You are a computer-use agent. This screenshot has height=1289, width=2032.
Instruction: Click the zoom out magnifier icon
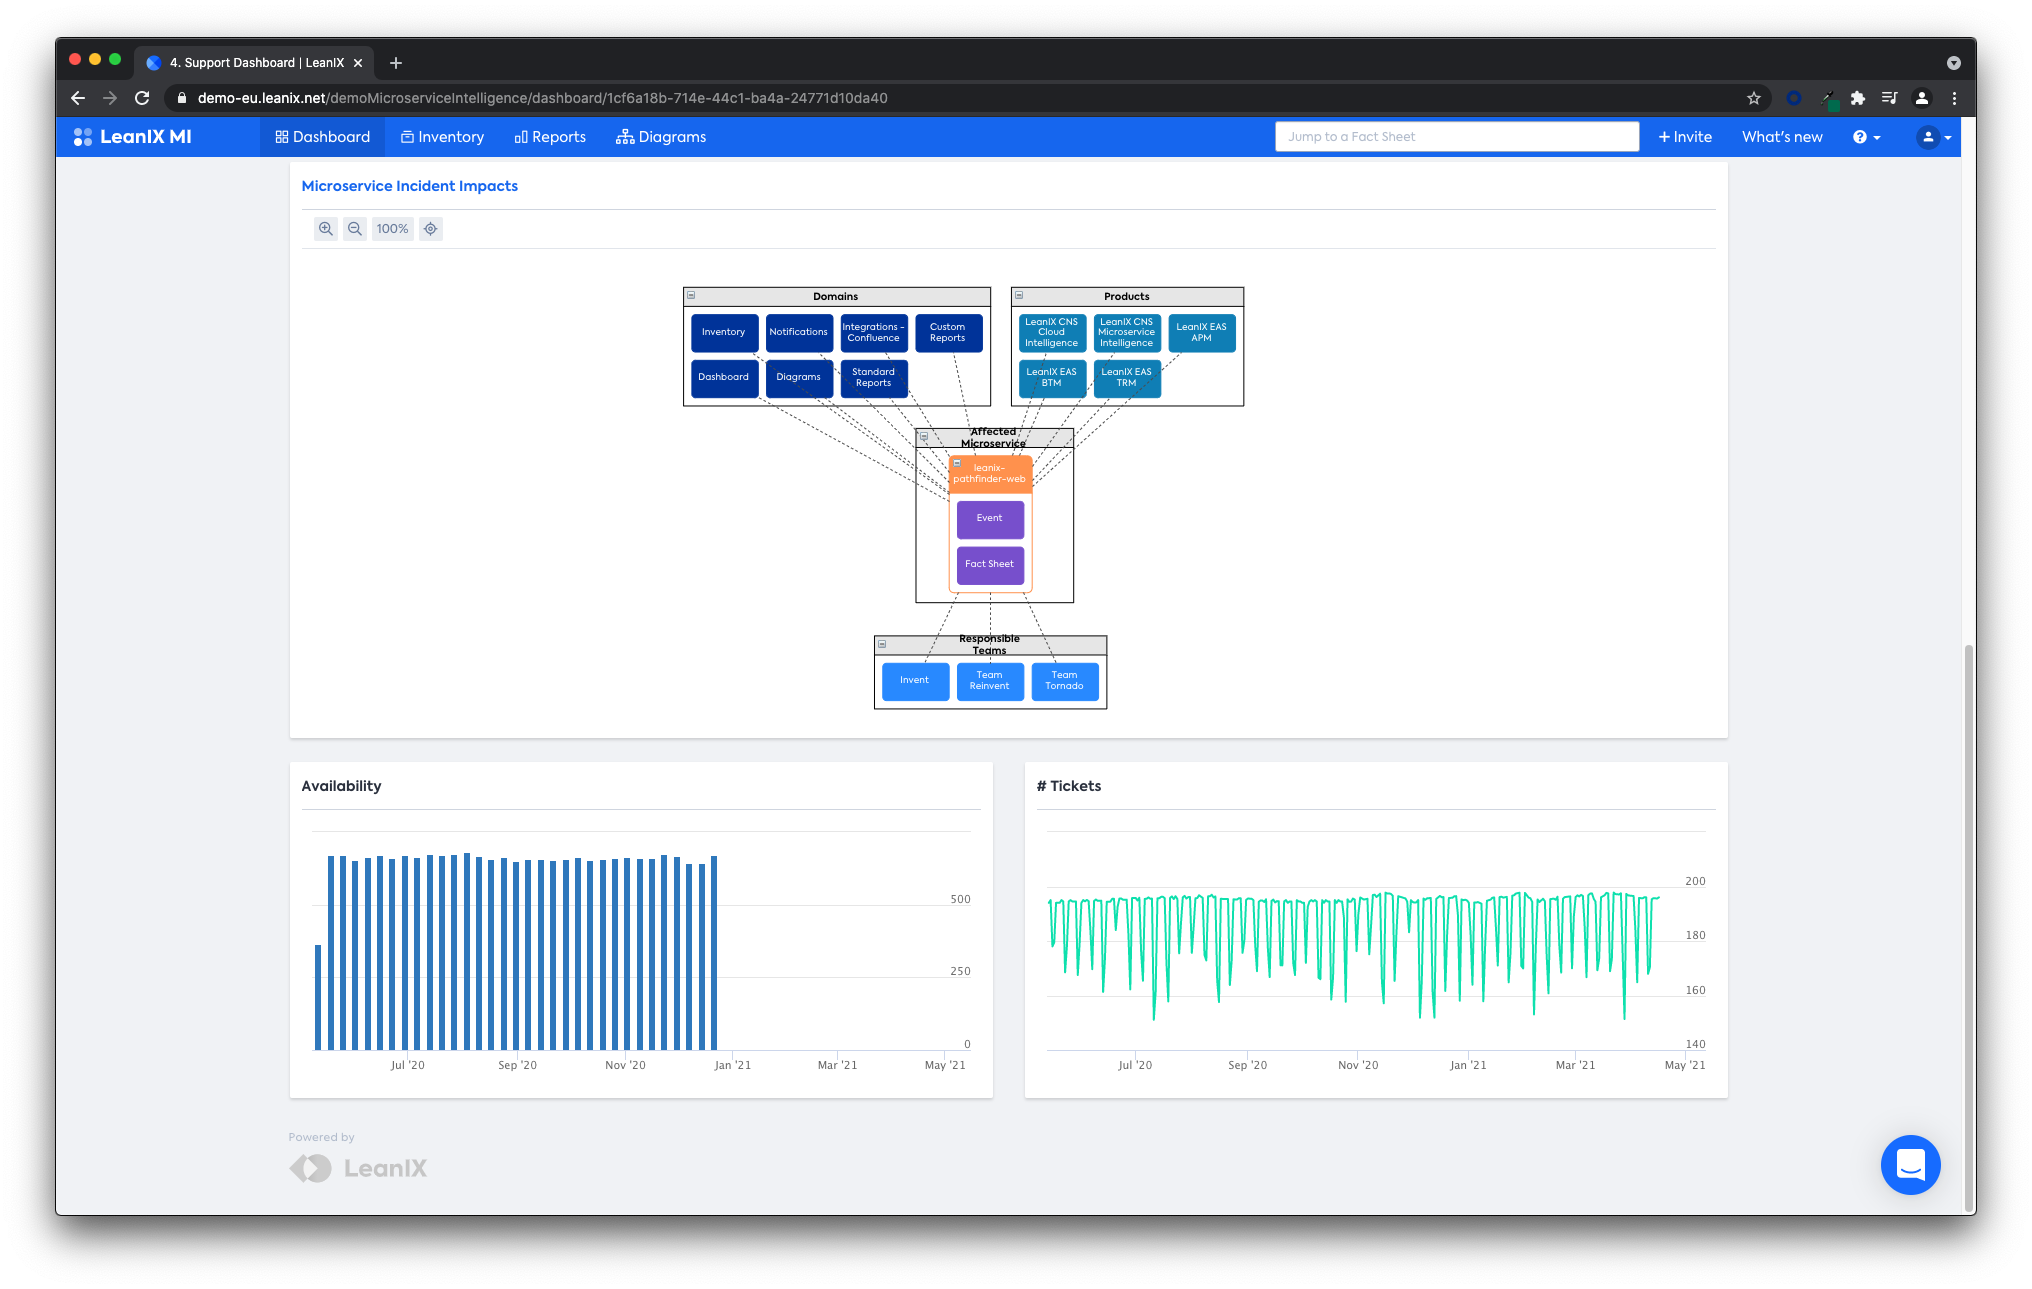click(354, 229)
